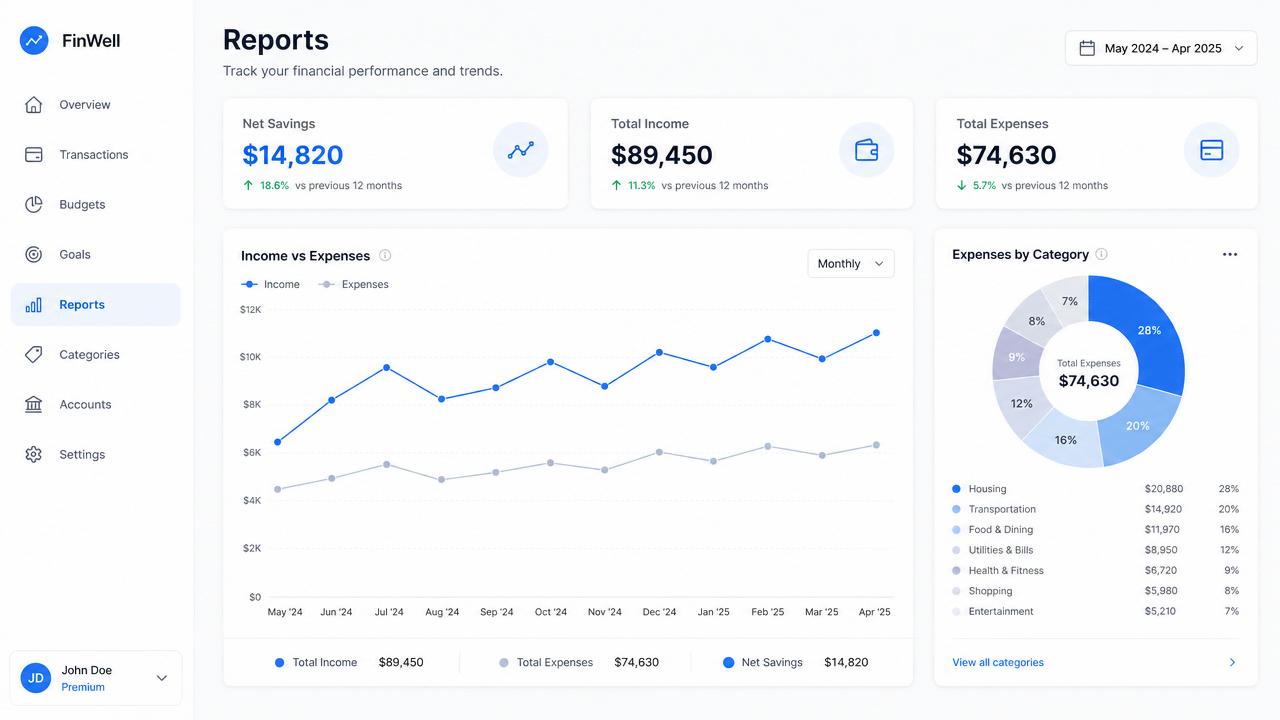Toggle the Income series in chart legend
The width and height of the screenshot is (1280, 720).
[x=271, y=284]
